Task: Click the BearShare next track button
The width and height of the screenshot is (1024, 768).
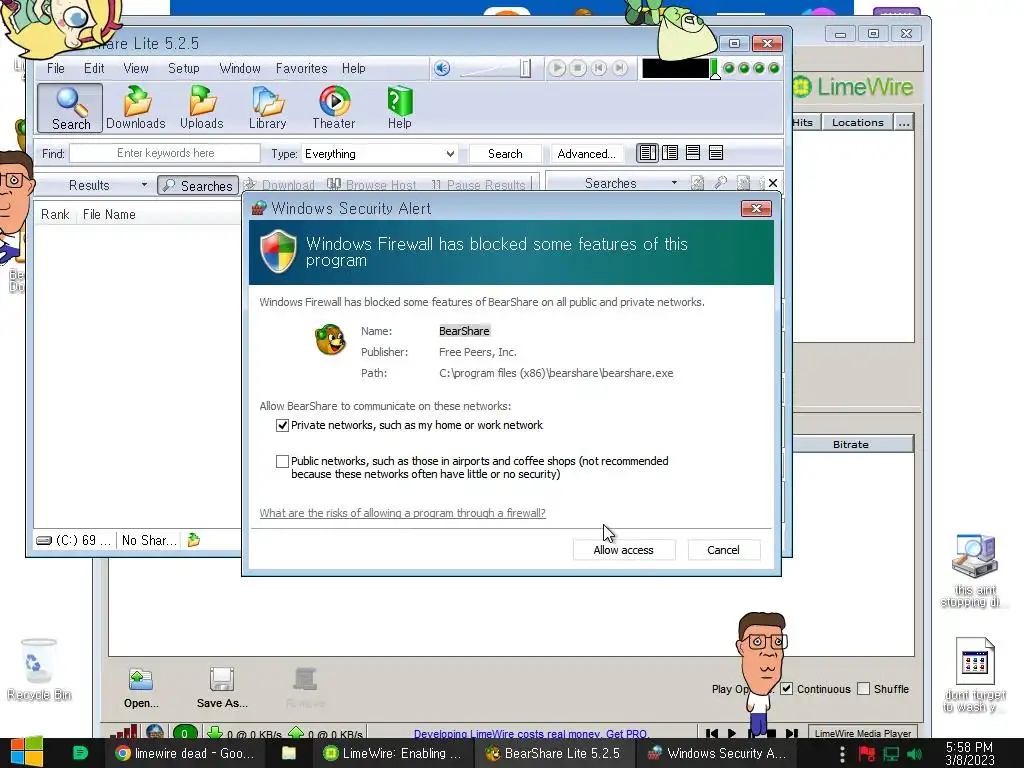Action: coord(620,68)
